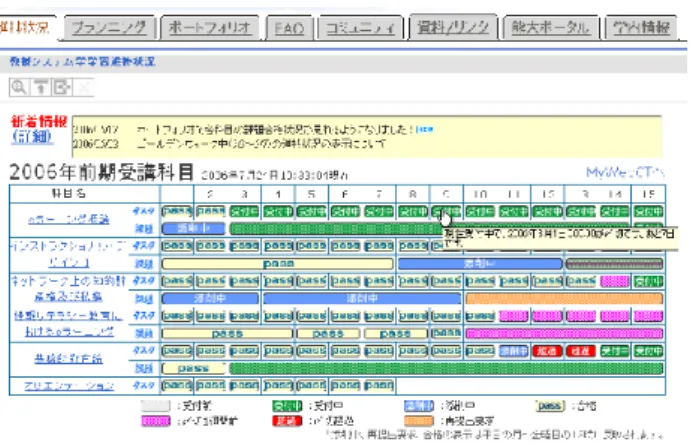The image size is (696, 448).
Task: Click blue 添削中 bar in インストラクショナル・デザイン assignment row
Action: [x=480, y=264]
